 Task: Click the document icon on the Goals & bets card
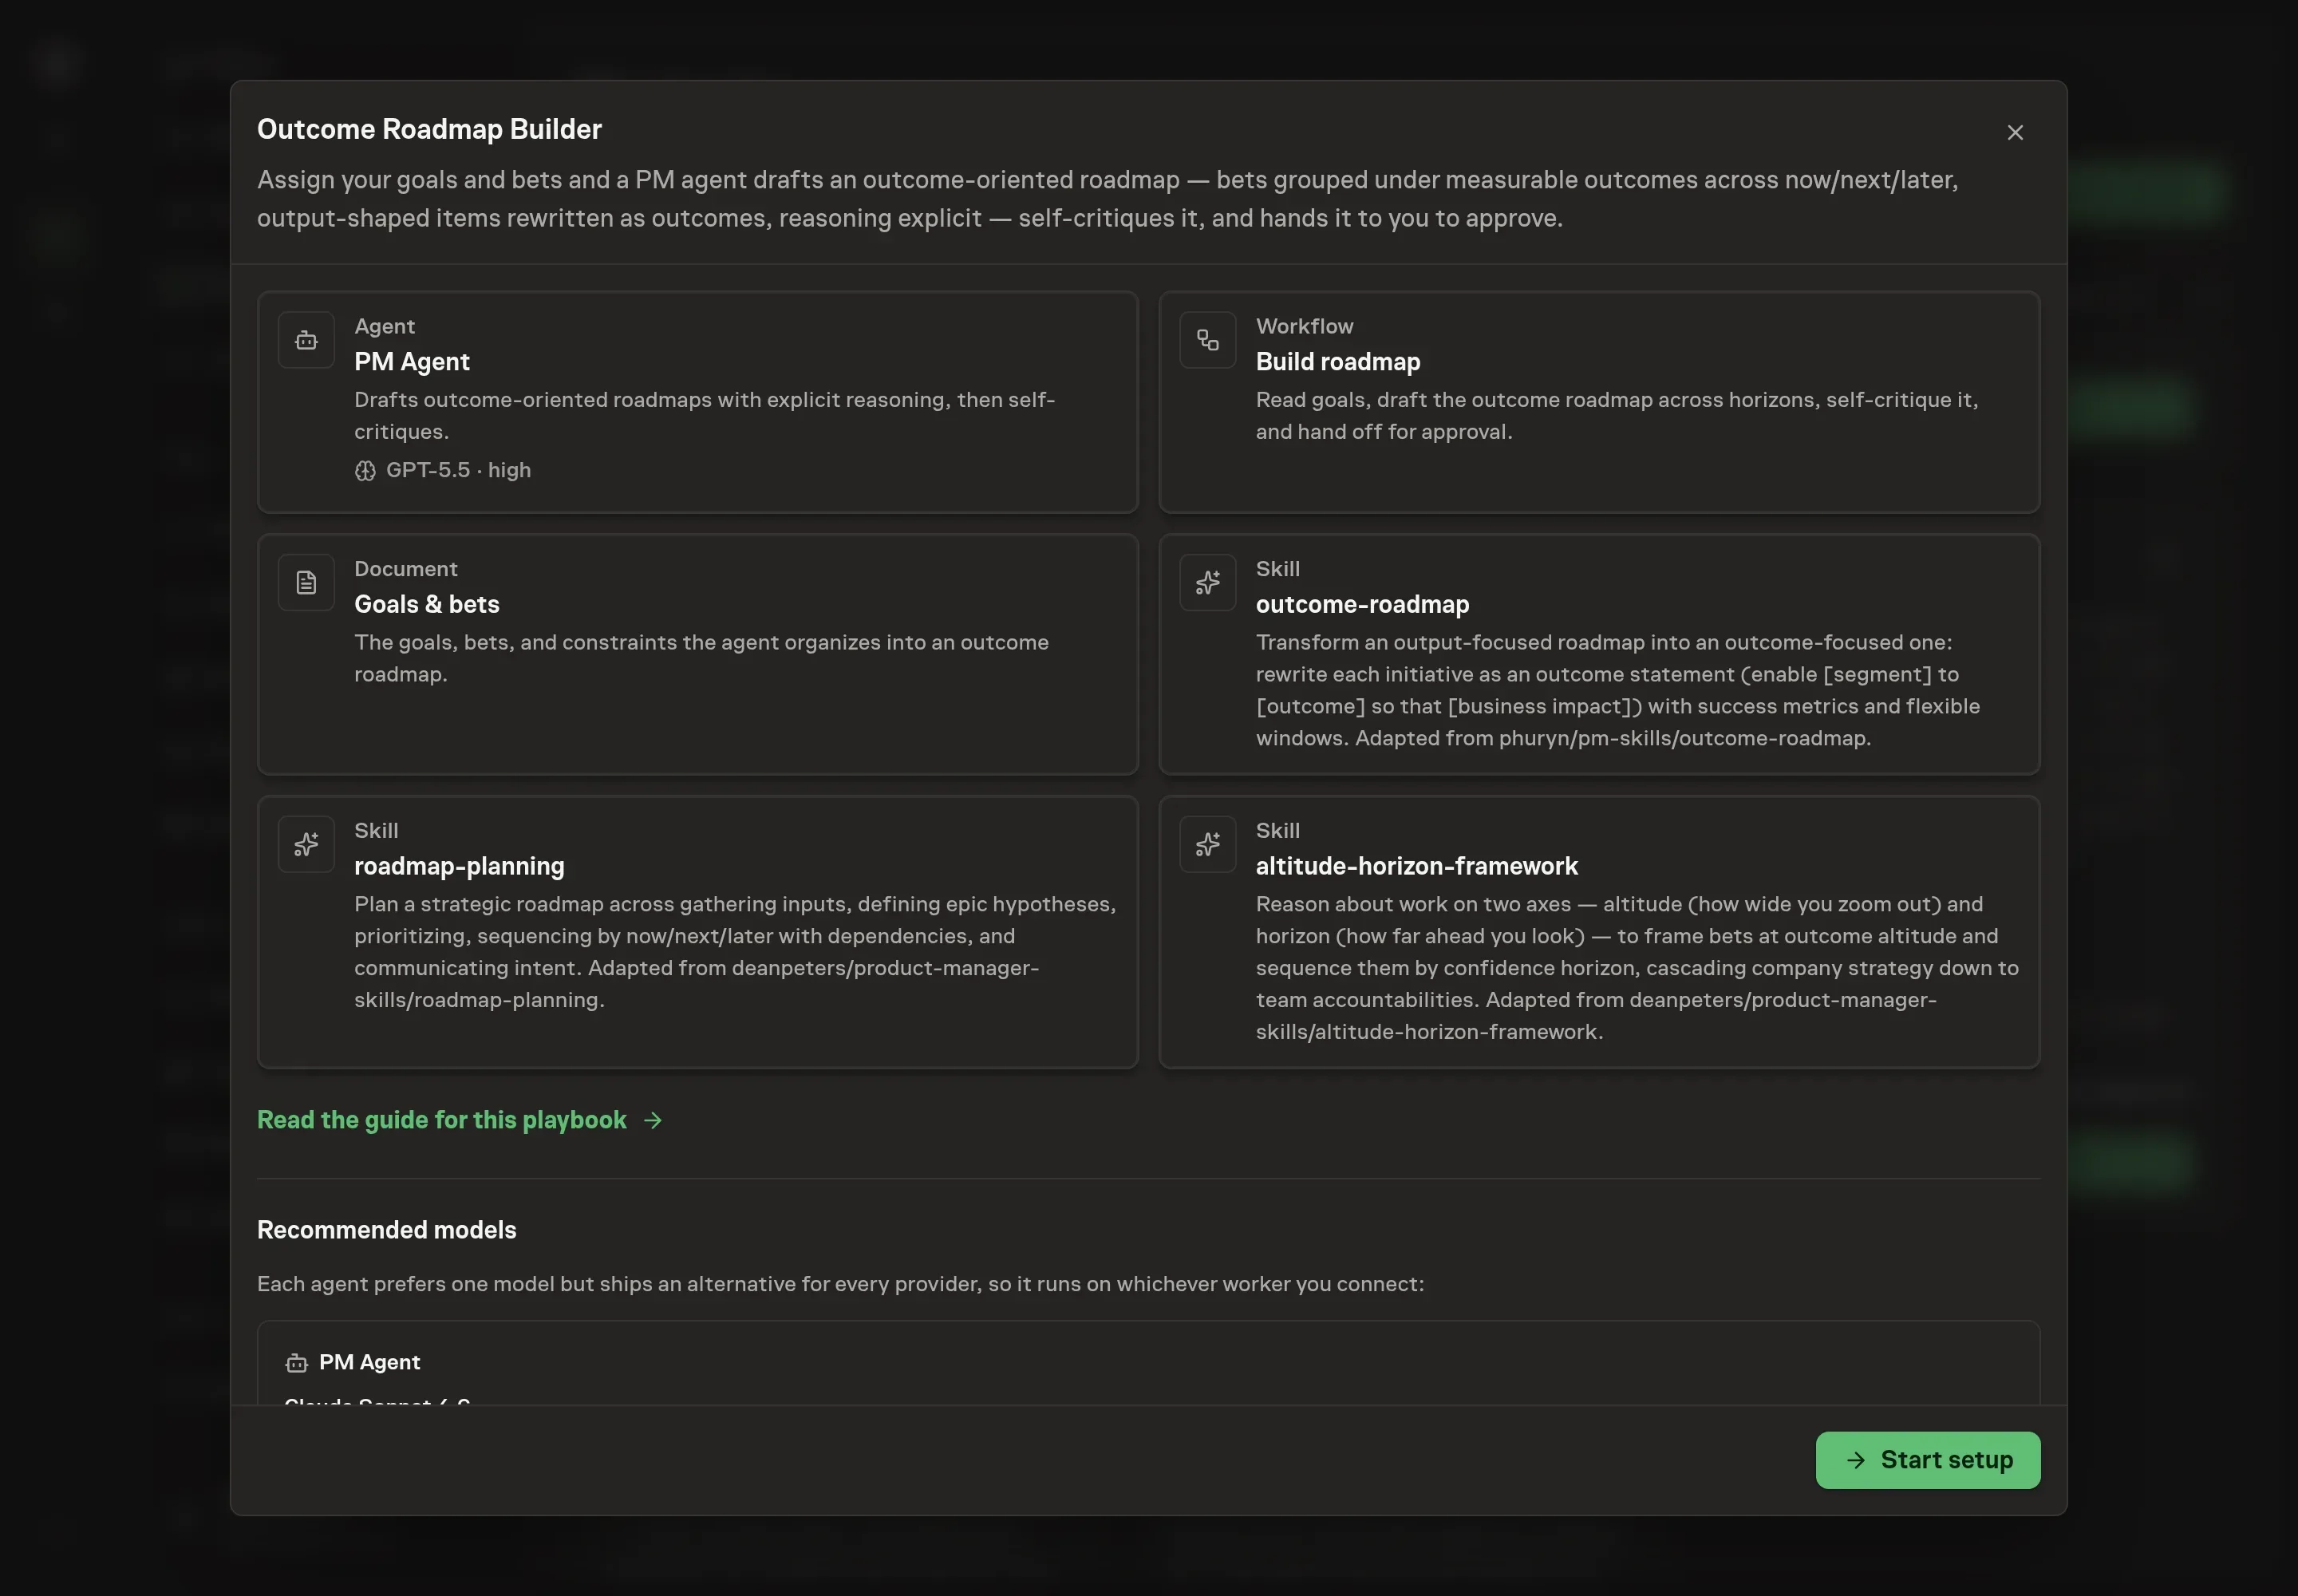tap(306, 583)
